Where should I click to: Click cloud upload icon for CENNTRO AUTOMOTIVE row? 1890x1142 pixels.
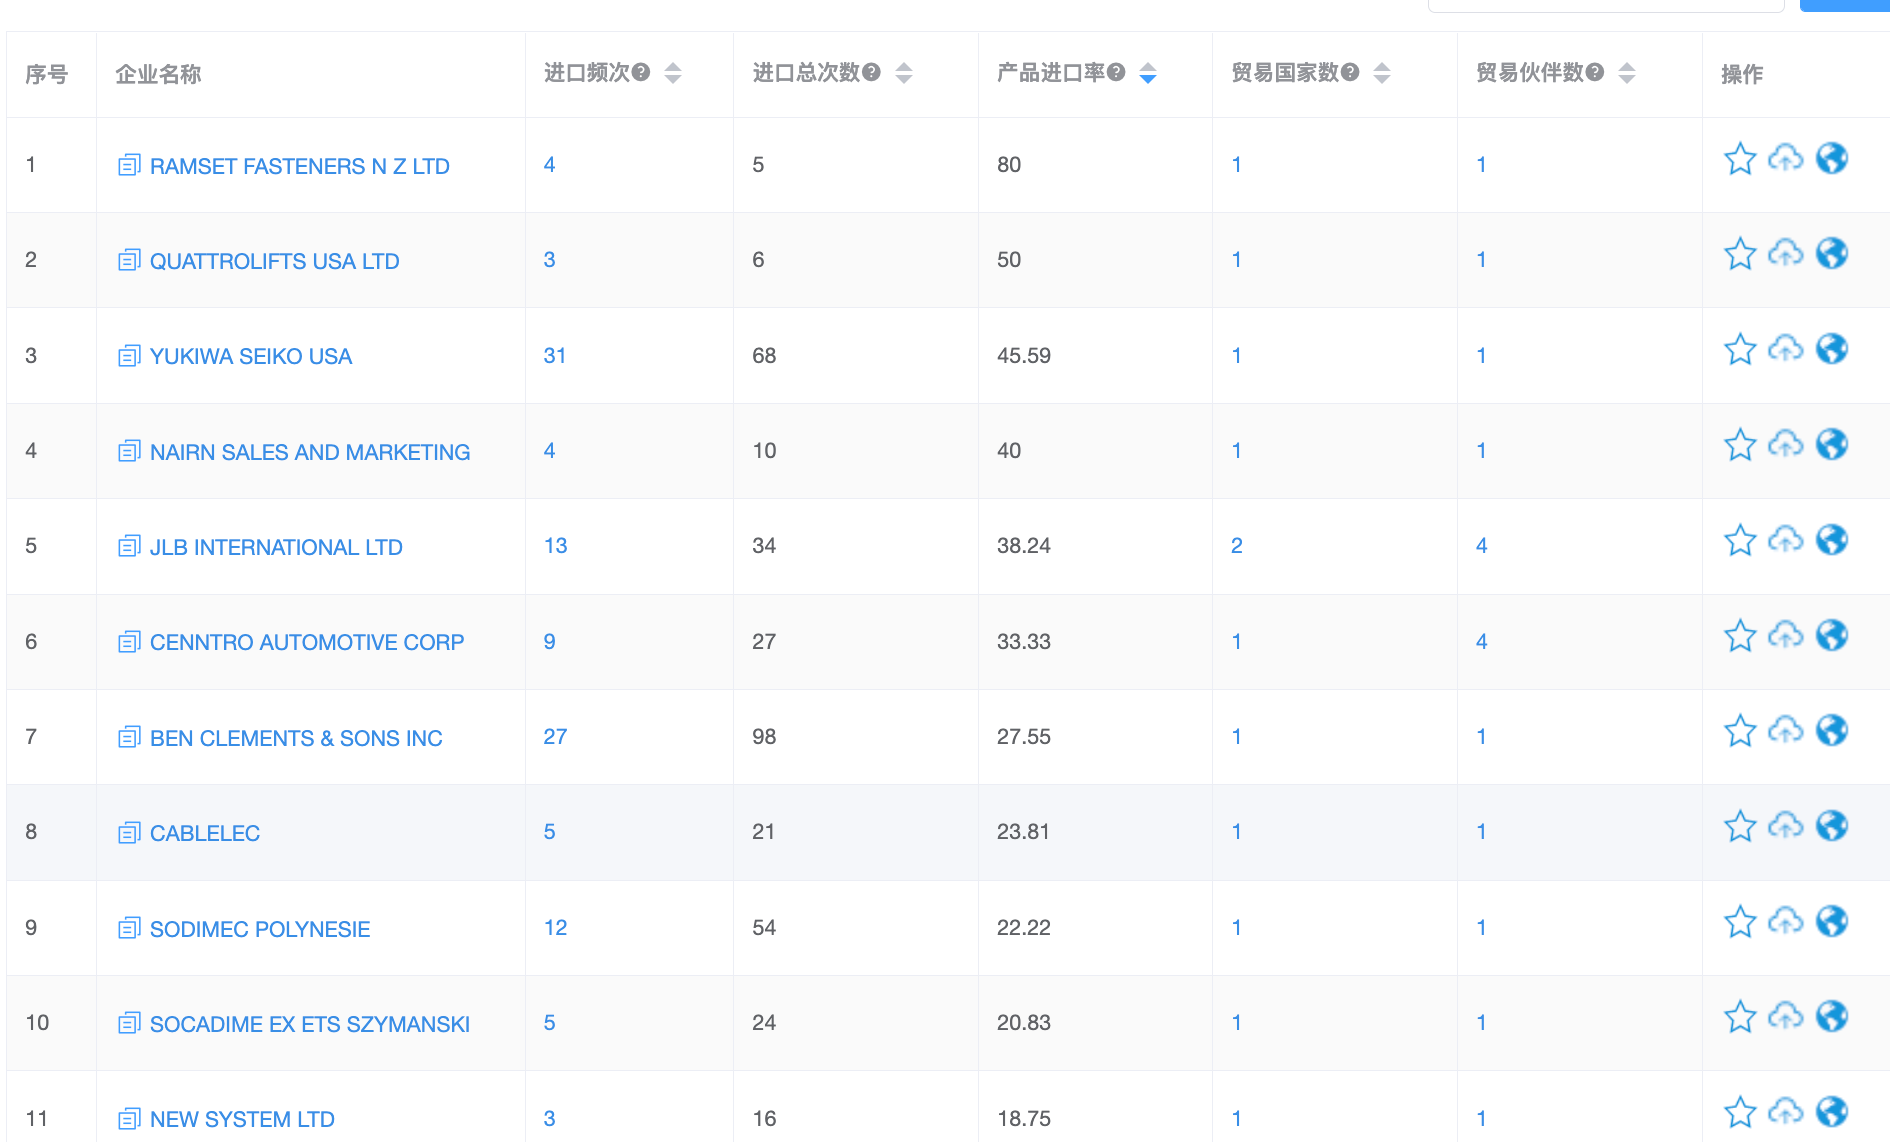pos(1786,635)
